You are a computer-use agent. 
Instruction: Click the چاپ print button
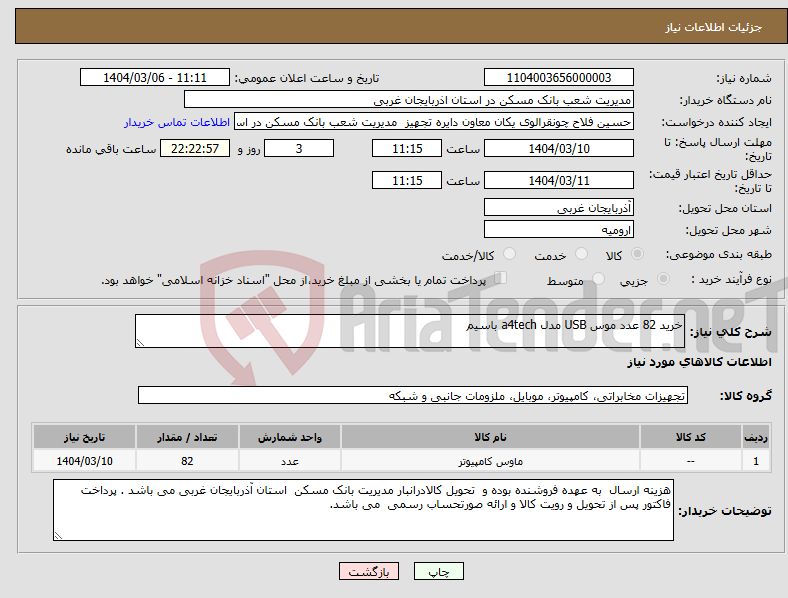tap(439, 571)
